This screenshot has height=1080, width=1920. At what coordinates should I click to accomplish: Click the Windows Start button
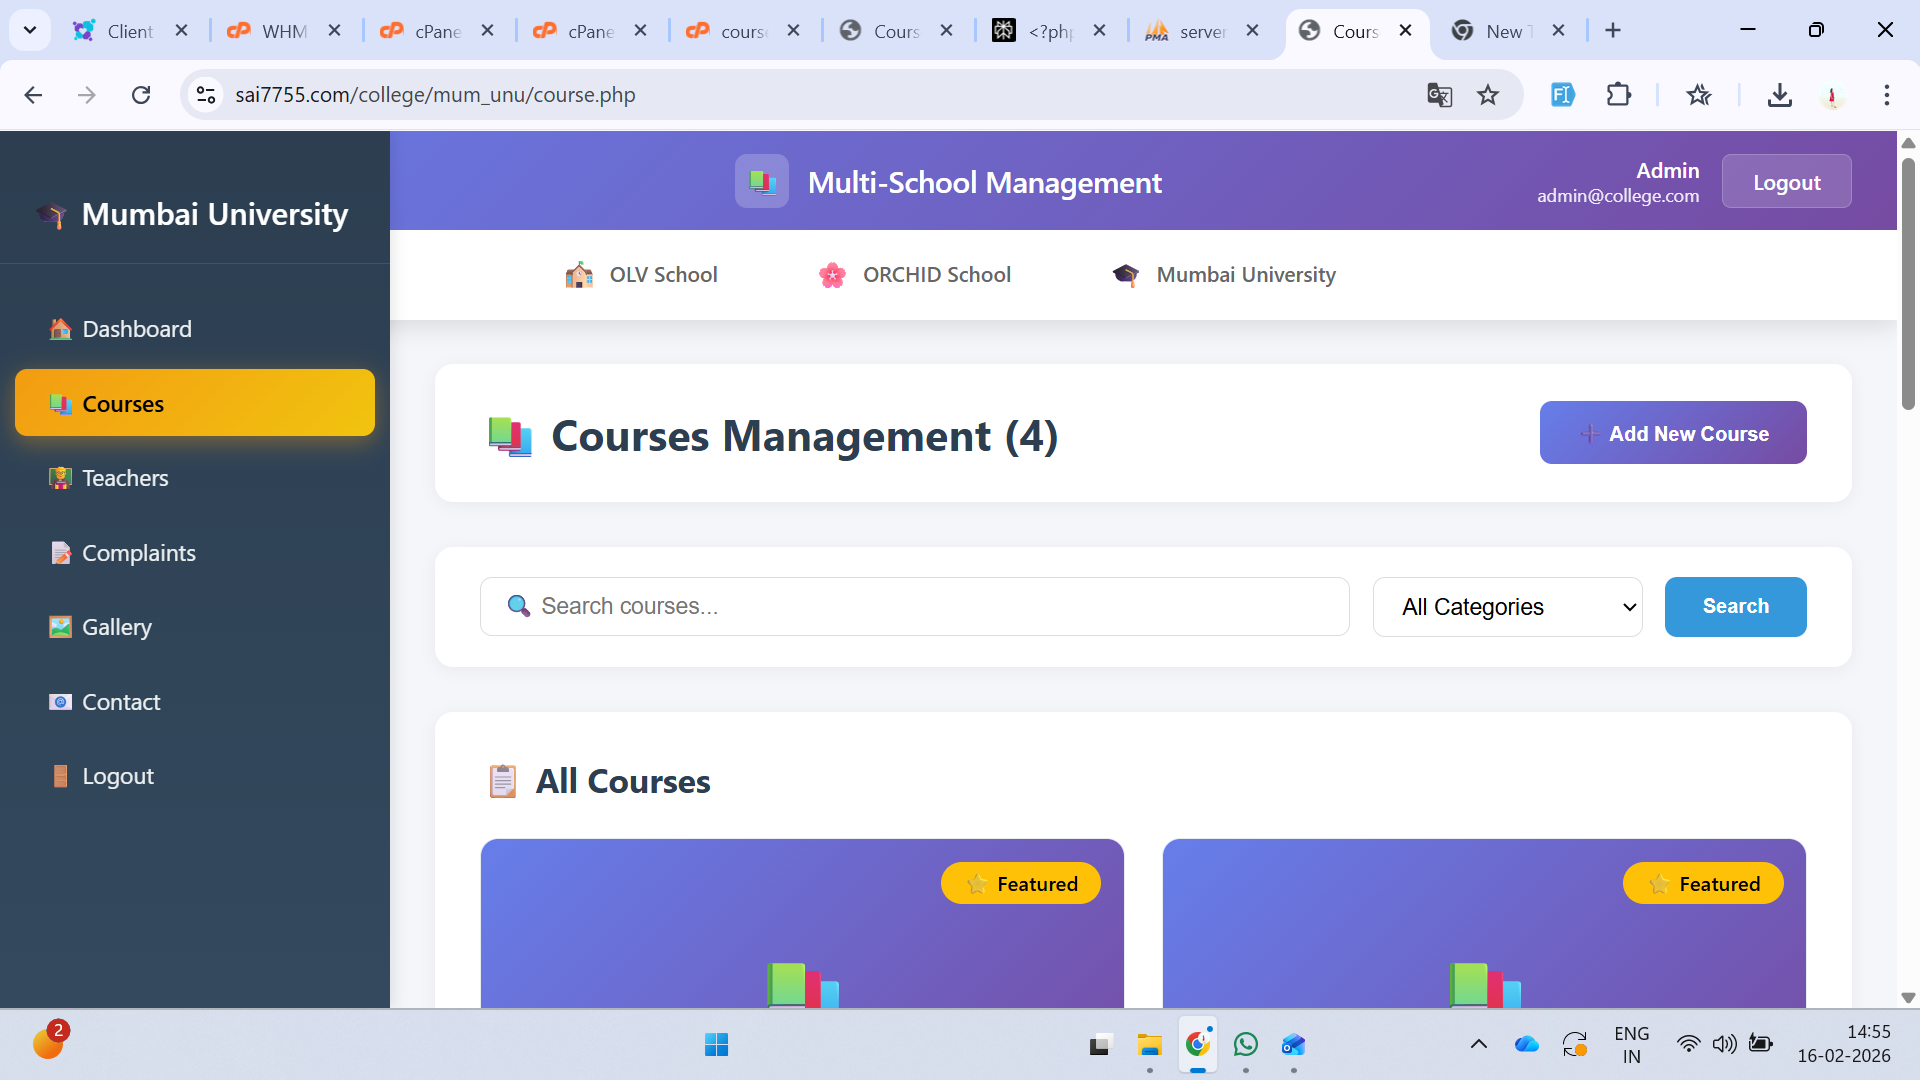[x=716, y=1045]
